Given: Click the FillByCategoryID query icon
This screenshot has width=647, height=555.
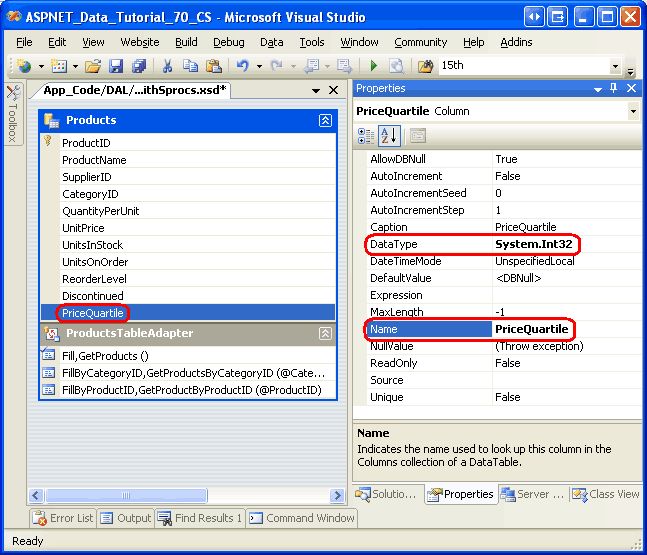Looking at the screenshot, I should click(x=48, y=373).
